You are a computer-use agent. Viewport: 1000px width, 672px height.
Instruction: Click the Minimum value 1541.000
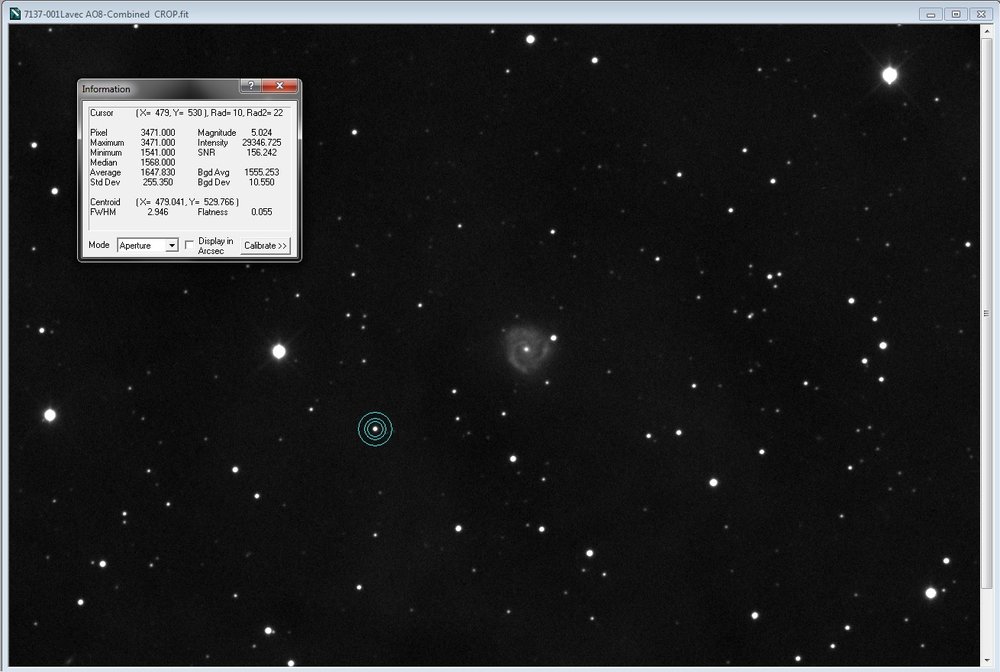point(158,152)
